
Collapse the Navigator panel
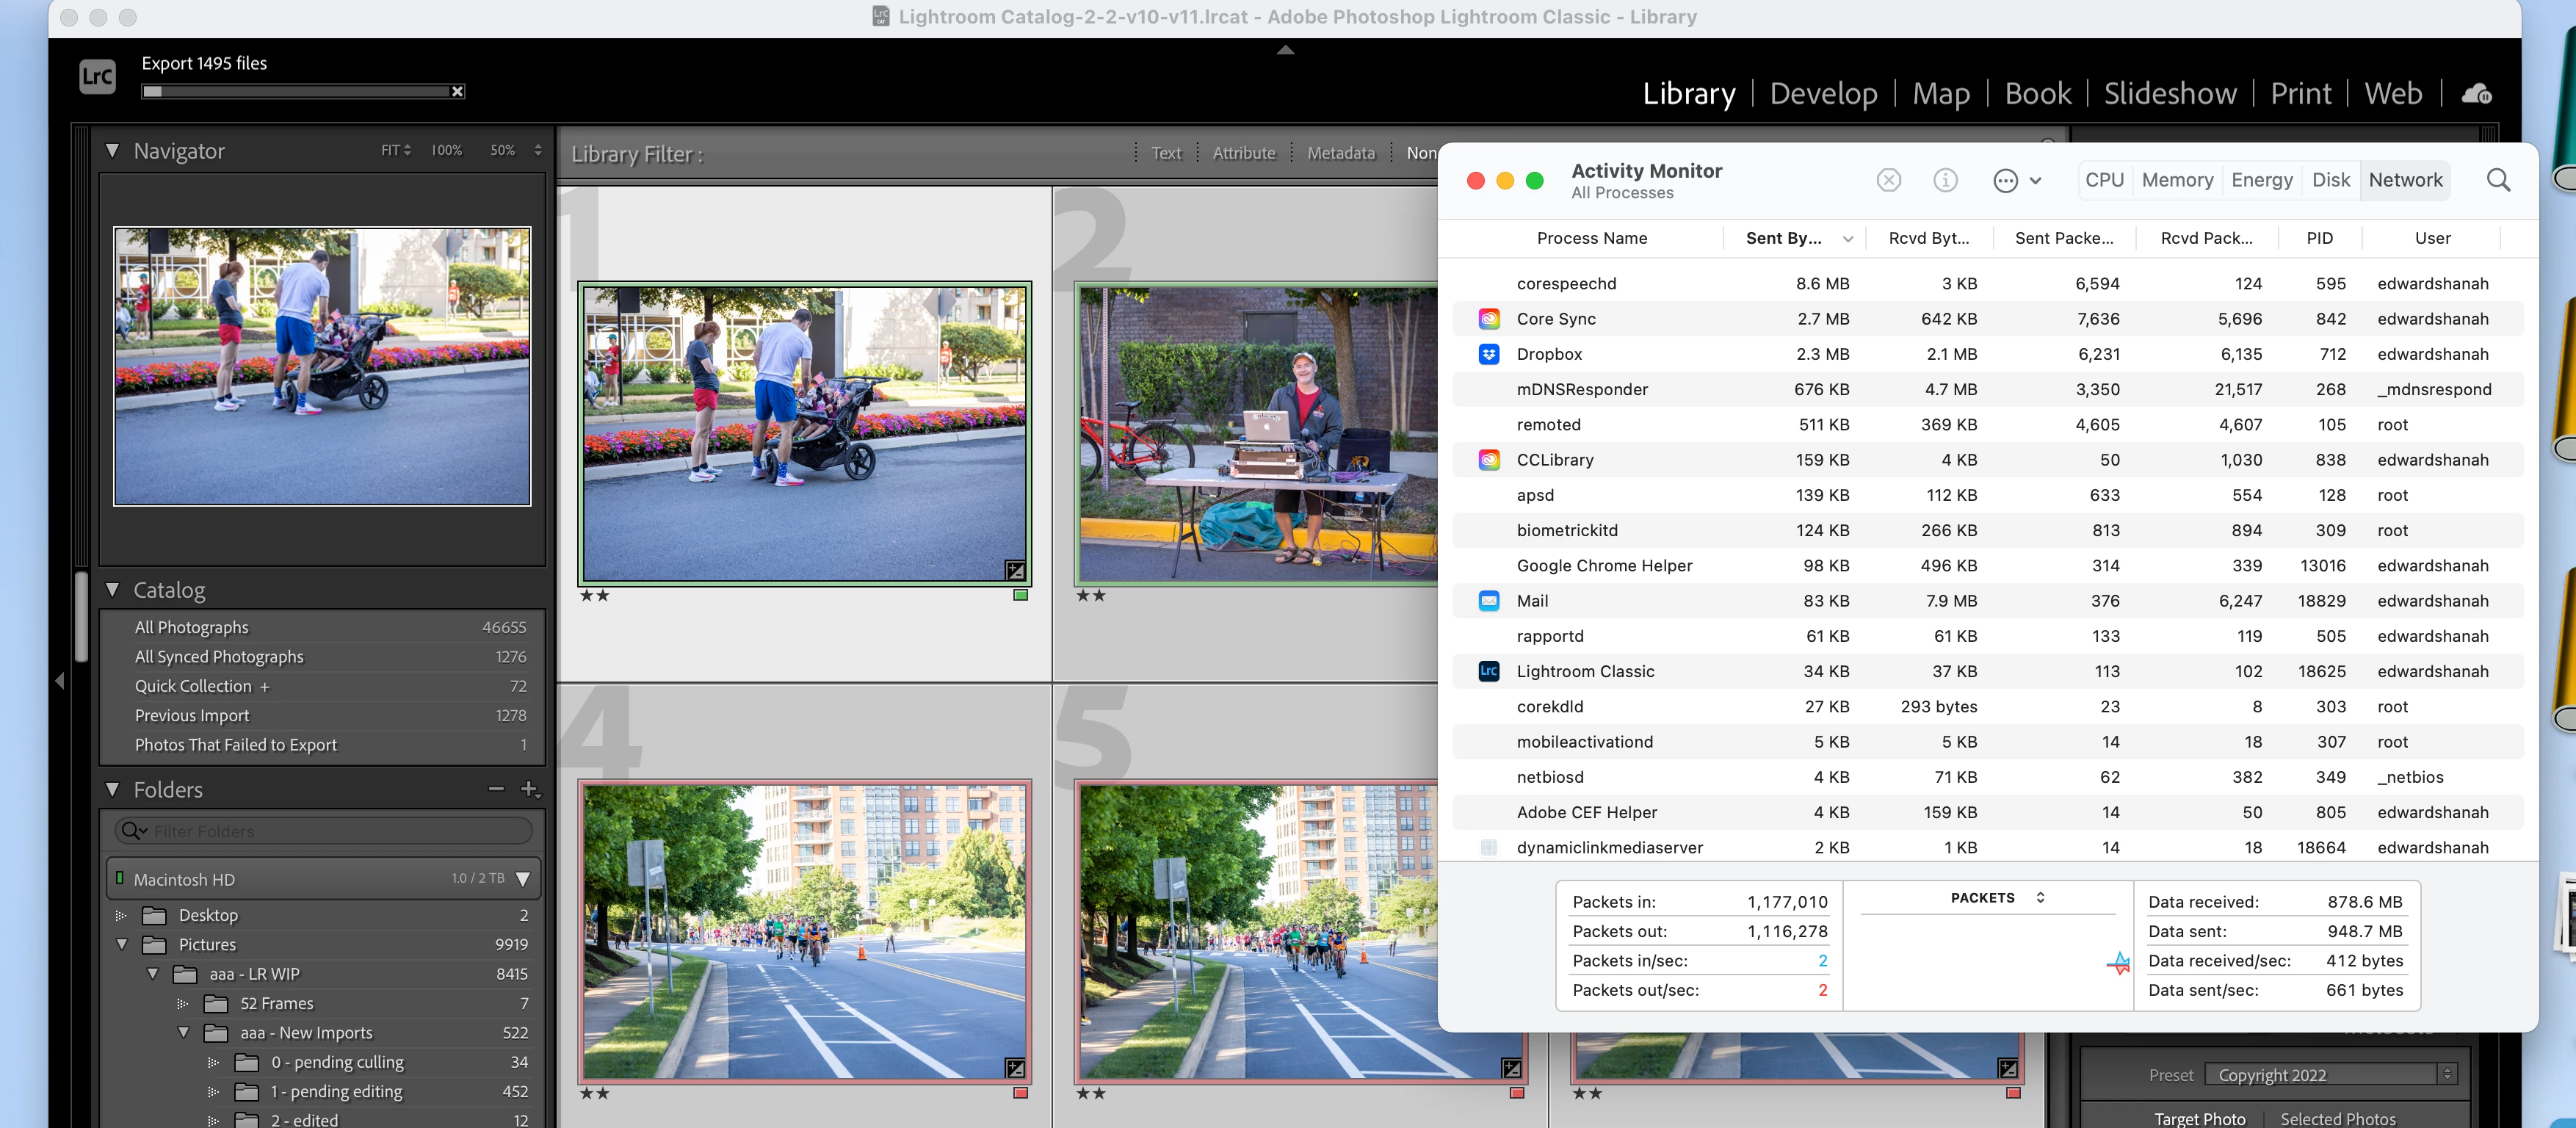[113, 150]
